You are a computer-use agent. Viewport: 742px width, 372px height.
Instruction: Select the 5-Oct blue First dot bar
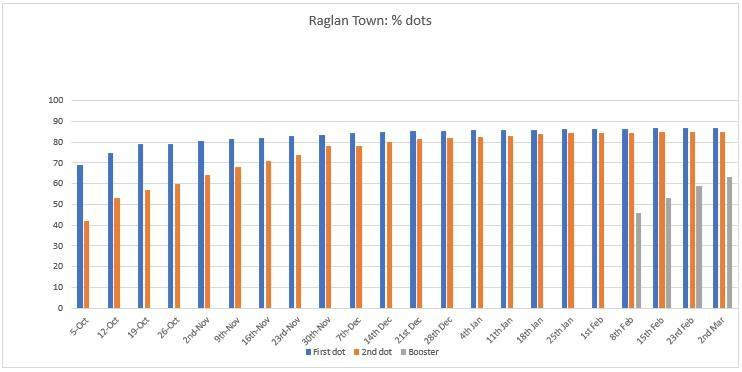click(x=80, y=237)
